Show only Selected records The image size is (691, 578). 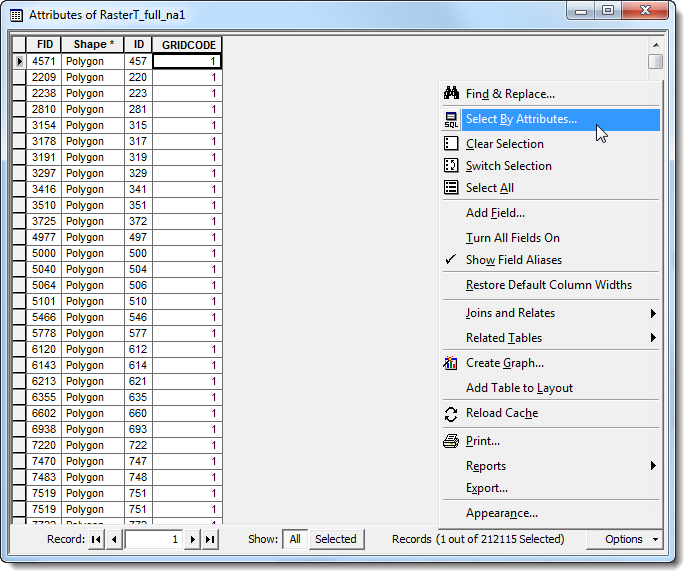click(x=336, y=539)
